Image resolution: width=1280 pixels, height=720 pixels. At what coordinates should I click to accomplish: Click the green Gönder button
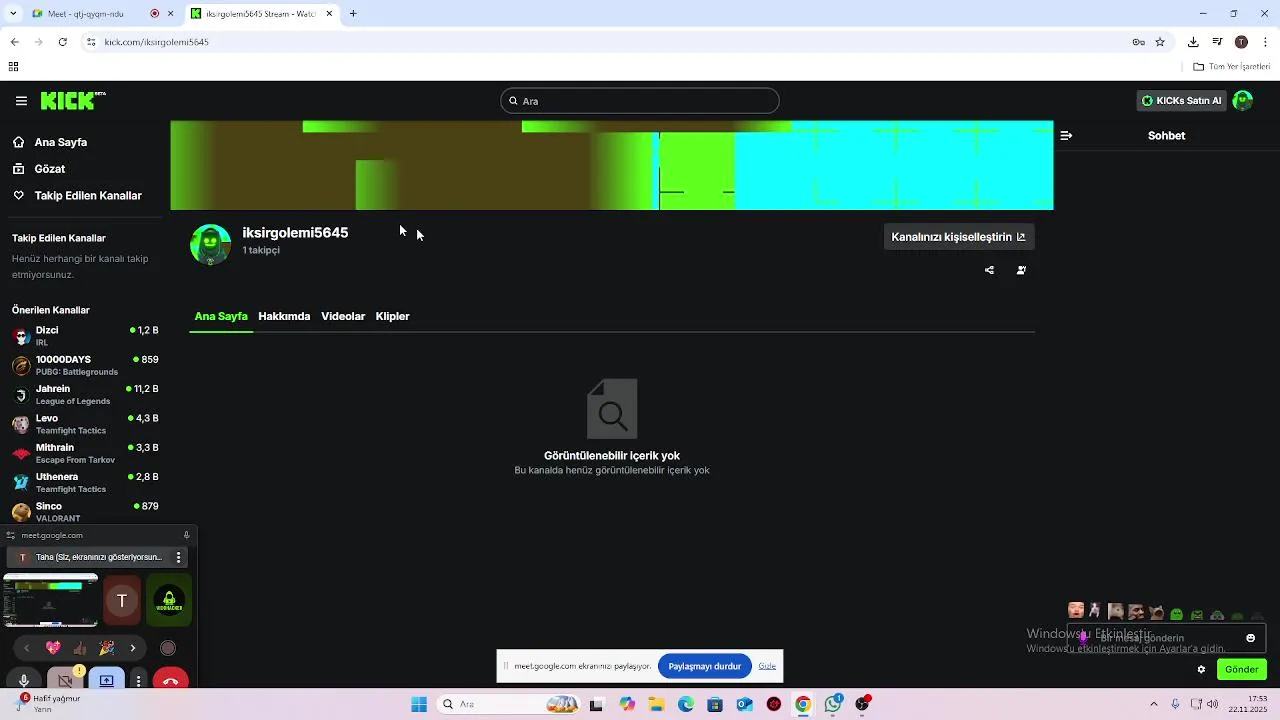click(1242, 669)
